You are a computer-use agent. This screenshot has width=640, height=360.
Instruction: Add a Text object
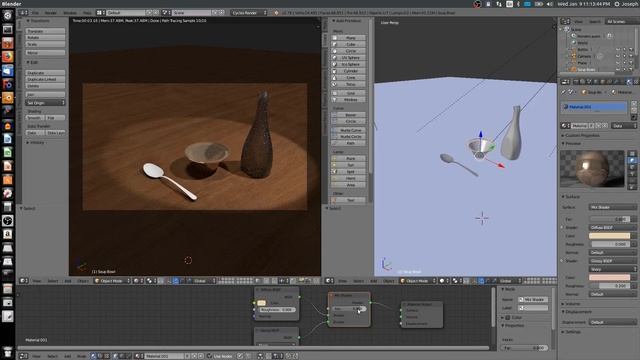tap(348, 200)
